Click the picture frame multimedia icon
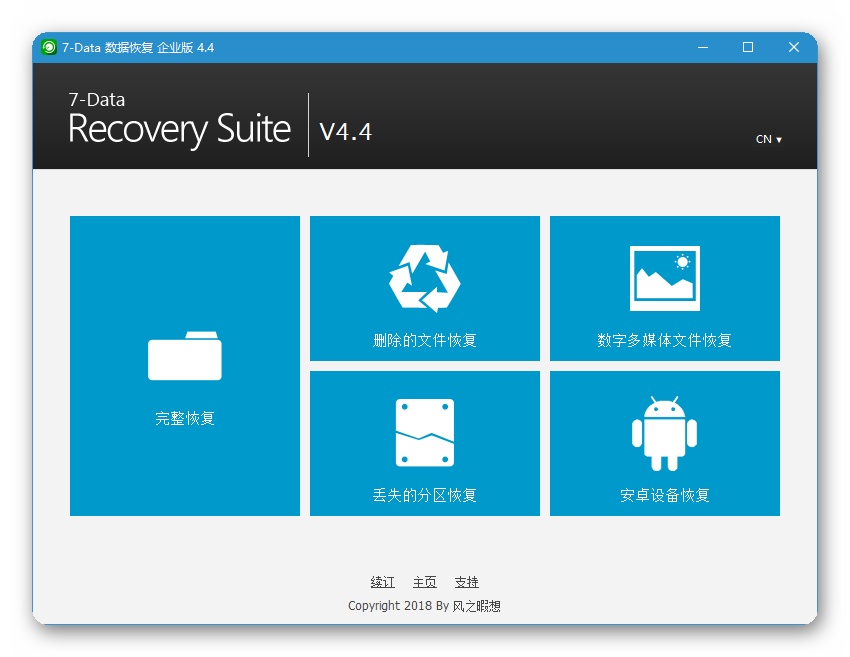This screenshot has width=850, height=657. point(665,278)
